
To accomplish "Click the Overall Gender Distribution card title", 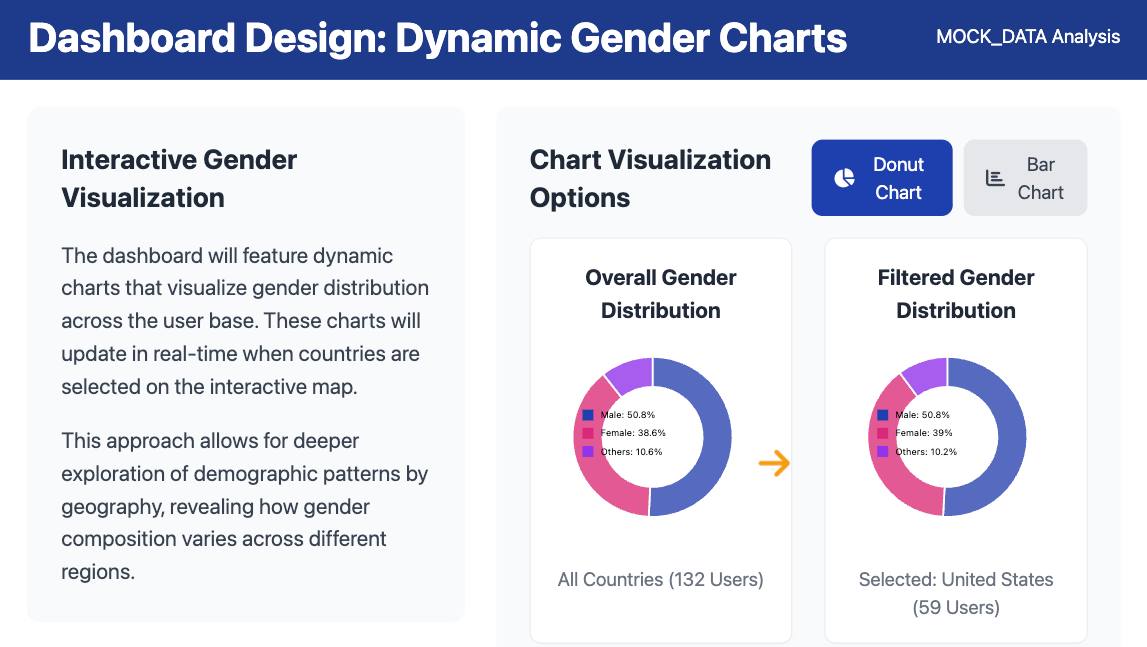I will point(661,293).
